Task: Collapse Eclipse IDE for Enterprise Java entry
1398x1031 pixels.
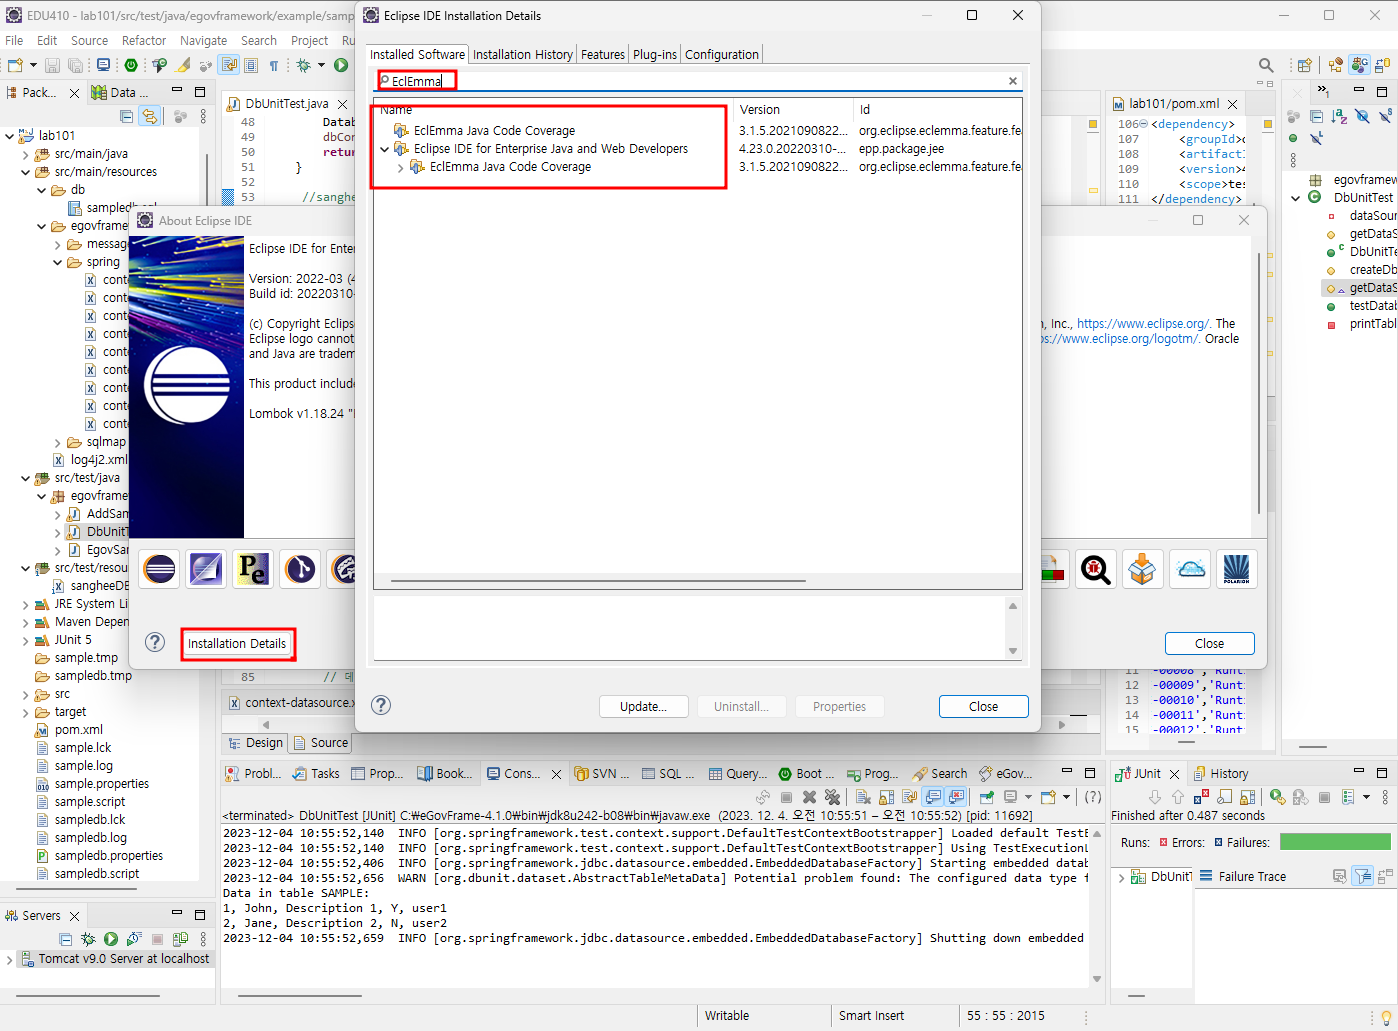Action: (x=385, y=149)
